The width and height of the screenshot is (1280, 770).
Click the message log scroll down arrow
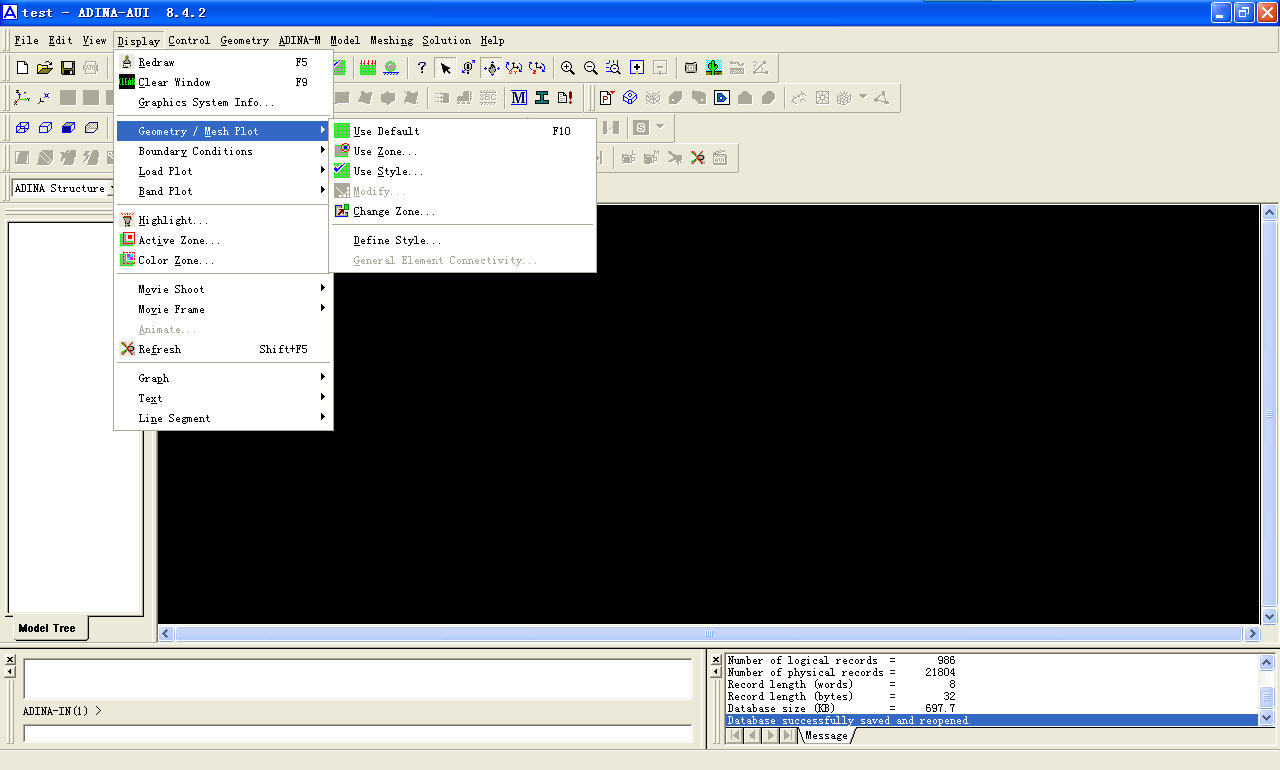(1267, 718)
